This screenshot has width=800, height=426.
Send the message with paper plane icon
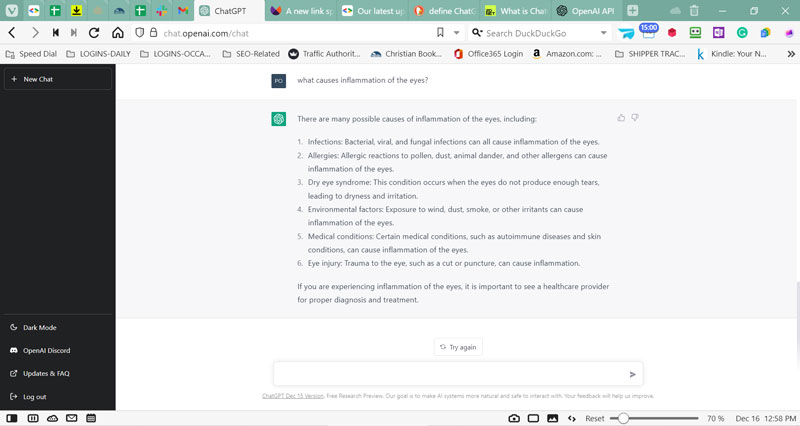coord(632,374)
